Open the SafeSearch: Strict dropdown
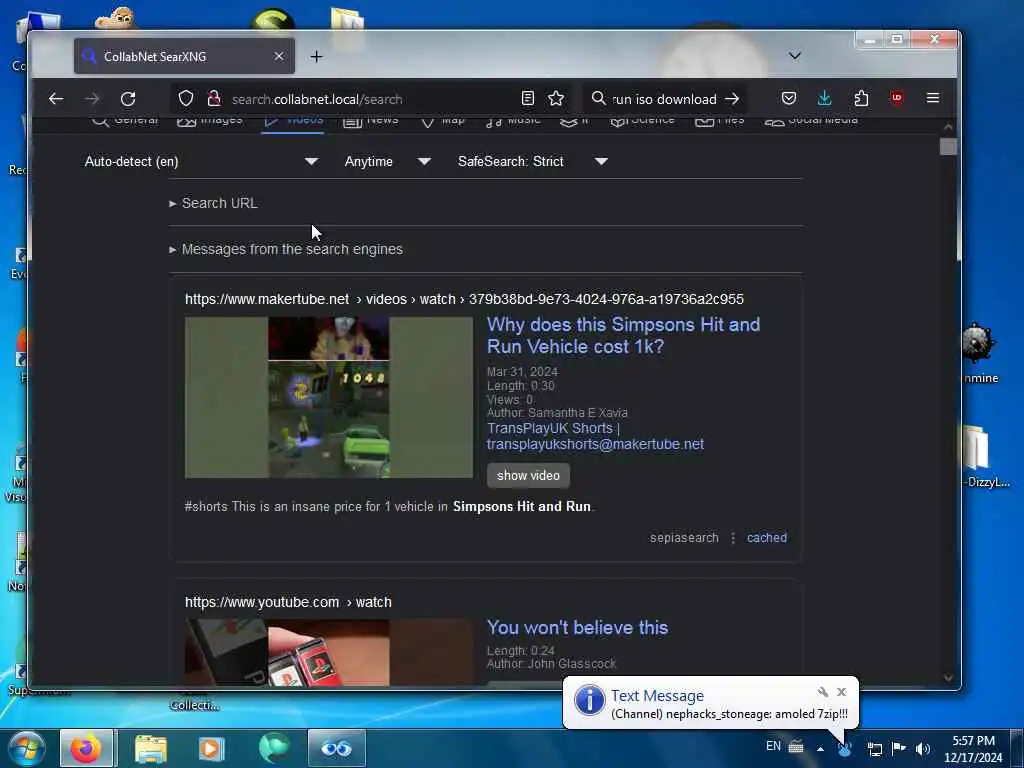 tap(532, 161)
